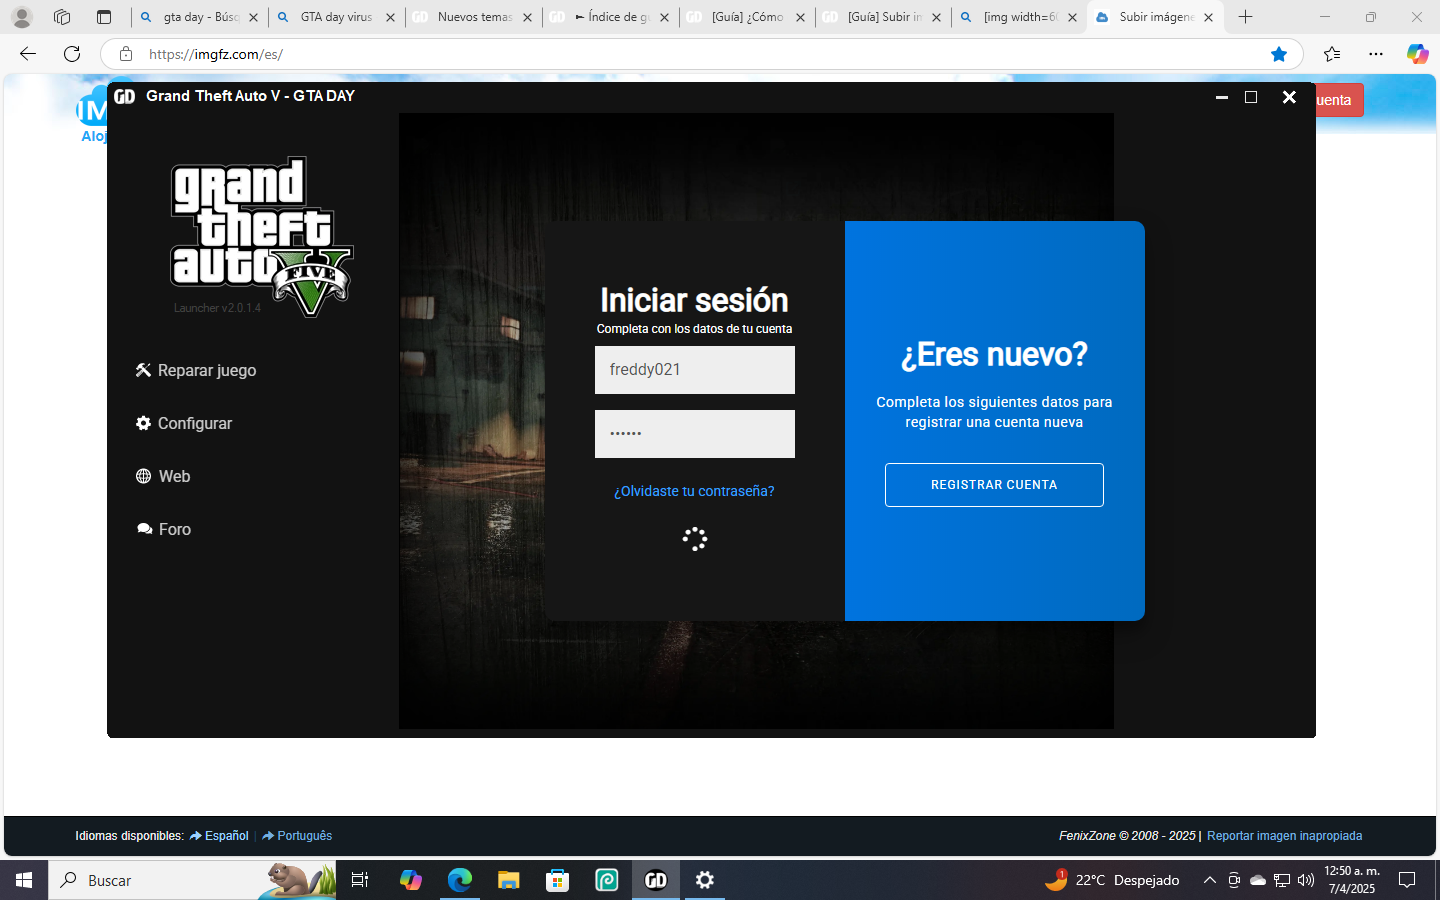Open File Explorer from the taskbar
1440x900 pixels.
point(509,880)
